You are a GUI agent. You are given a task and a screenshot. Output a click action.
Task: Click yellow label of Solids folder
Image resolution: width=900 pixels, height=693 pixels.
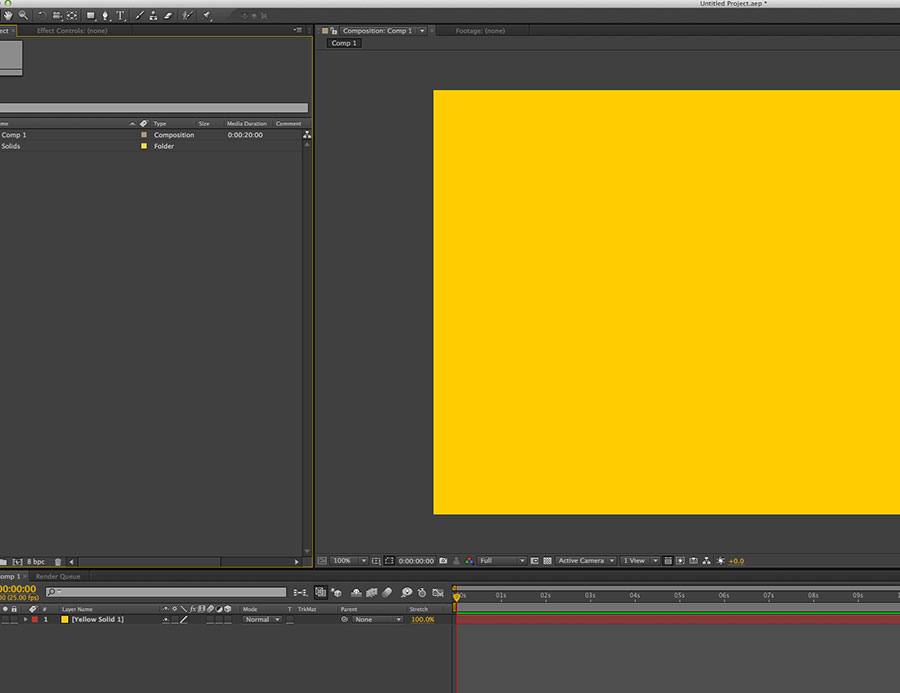pyautogui.click(x=144, y=146)
